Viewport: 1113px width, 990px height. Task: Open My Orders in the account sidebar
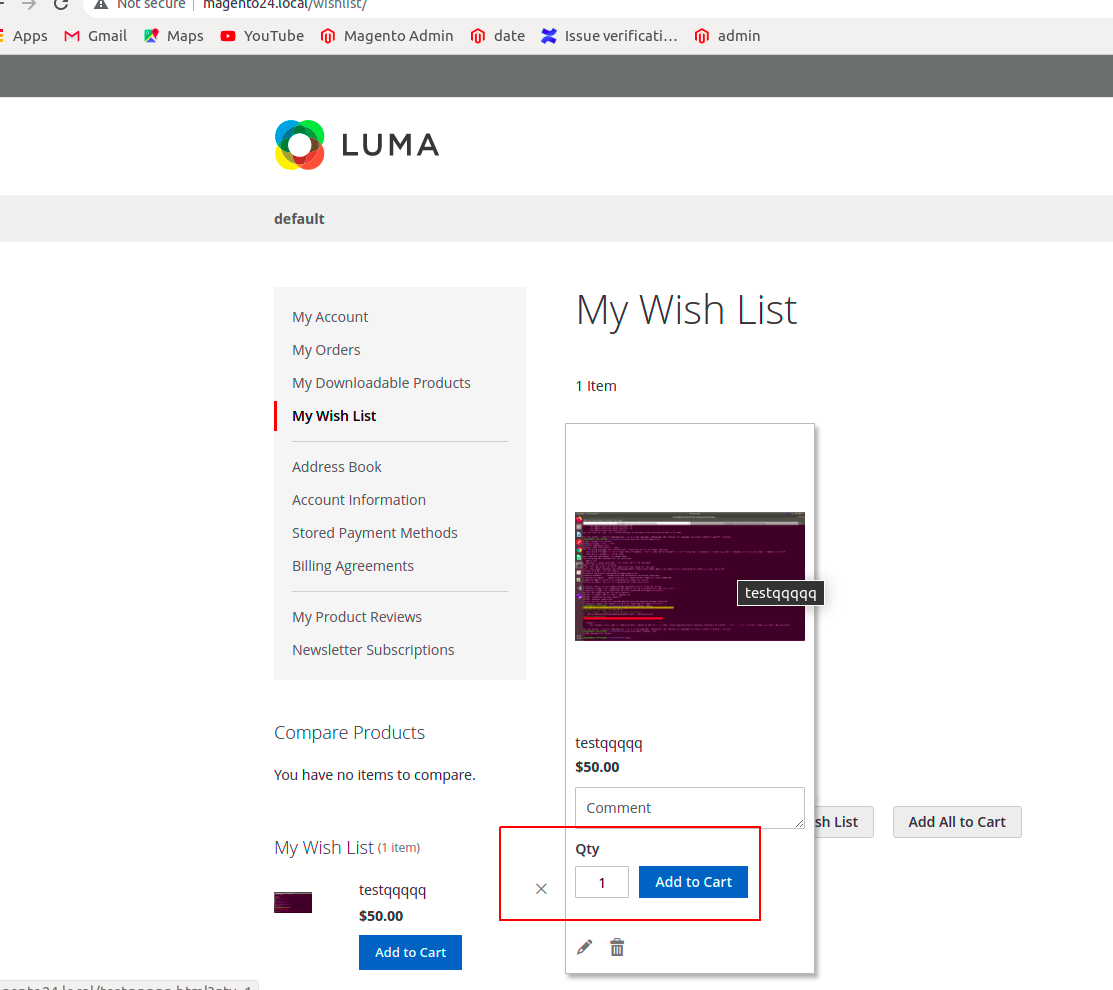coord(326,349)
